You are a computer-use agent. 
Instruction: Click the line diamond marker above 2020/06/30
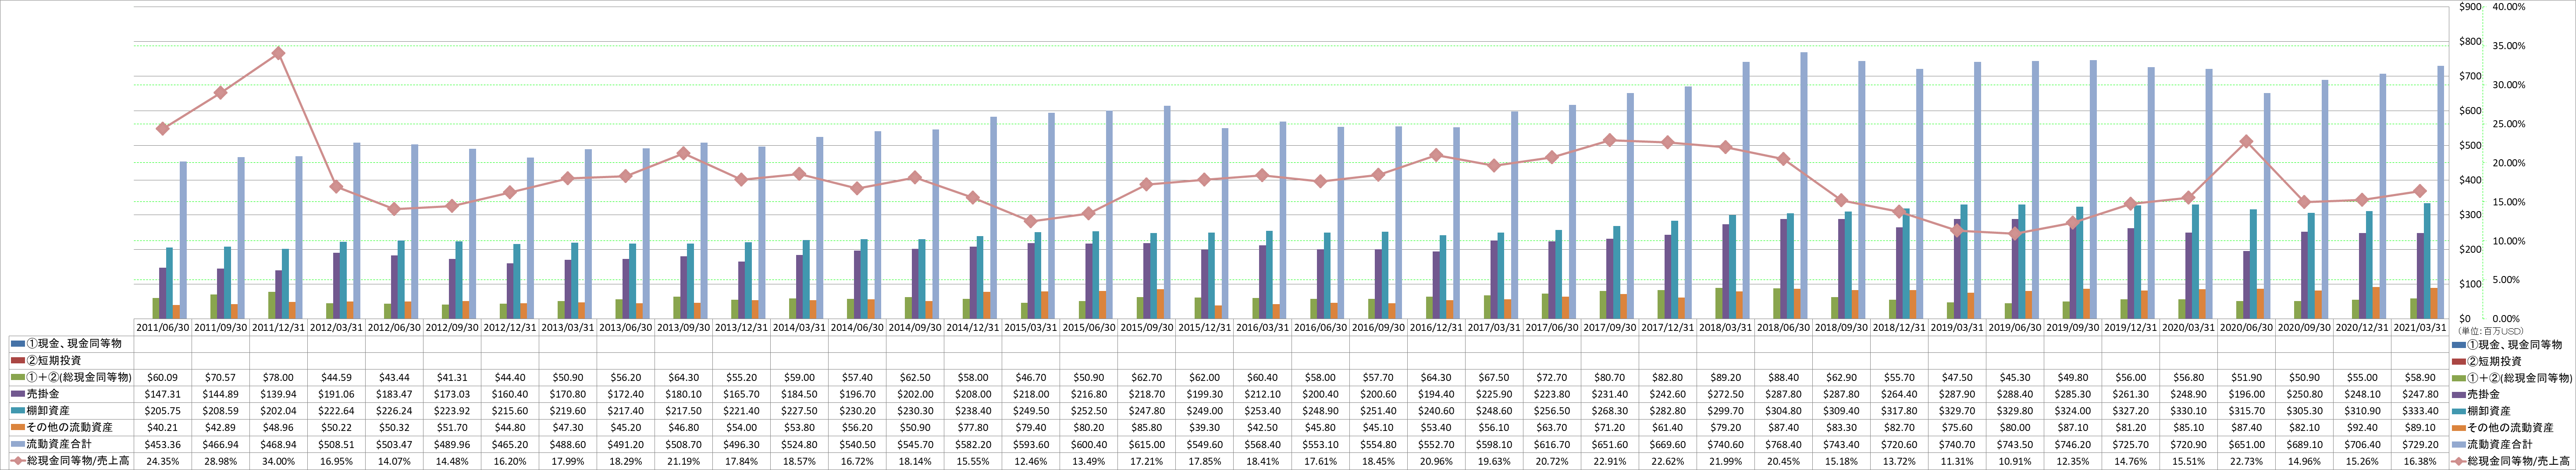pyautogui.click(x=2245, y=141)
